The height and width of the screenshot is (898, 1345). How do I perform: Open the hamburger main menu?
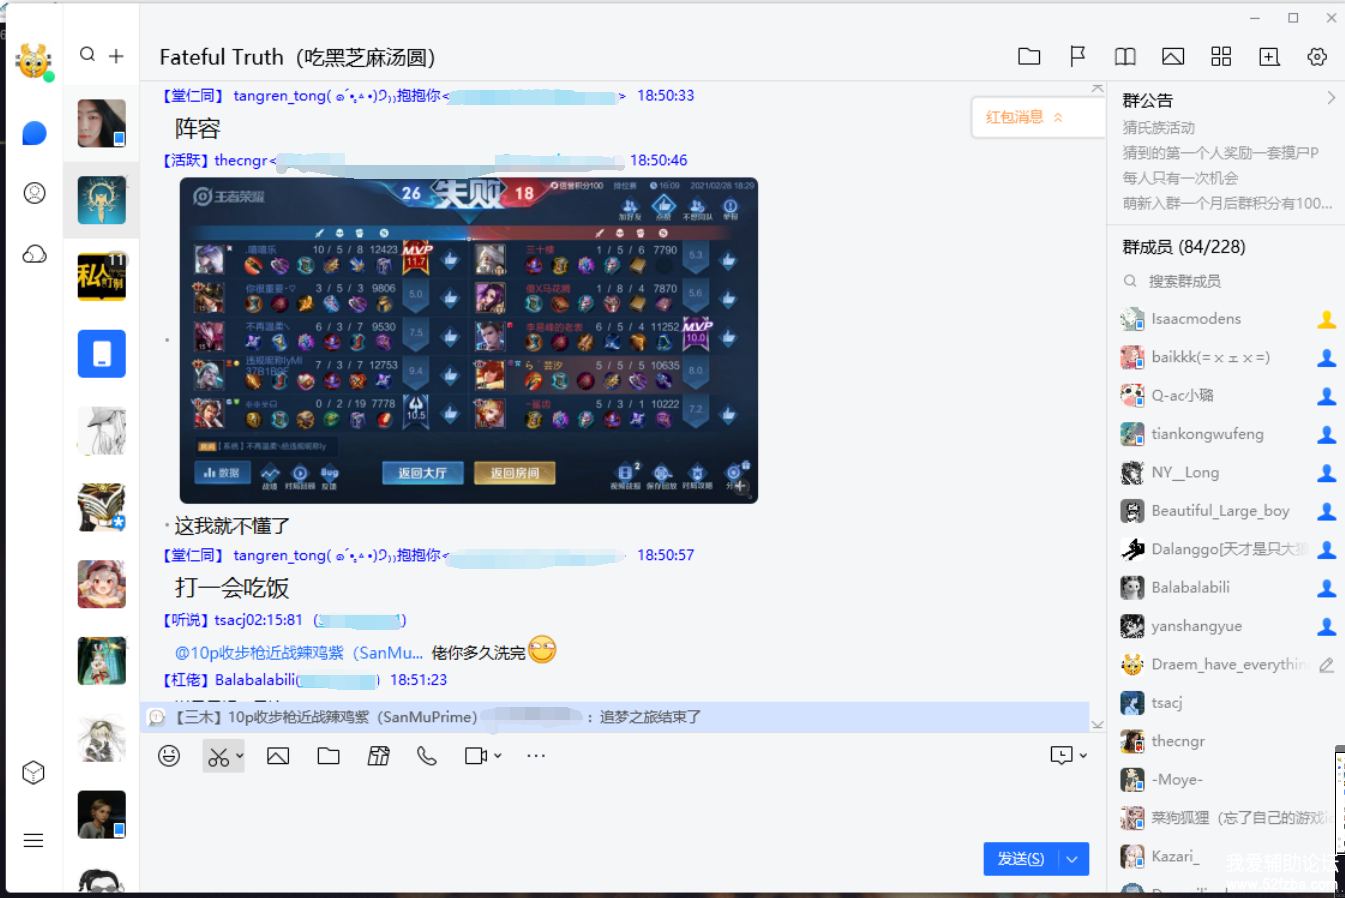tap(33, 840)
